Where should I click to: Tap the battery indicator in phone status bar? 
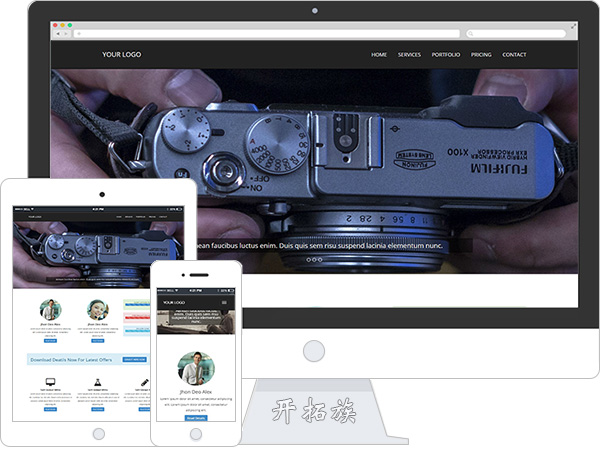231,291
